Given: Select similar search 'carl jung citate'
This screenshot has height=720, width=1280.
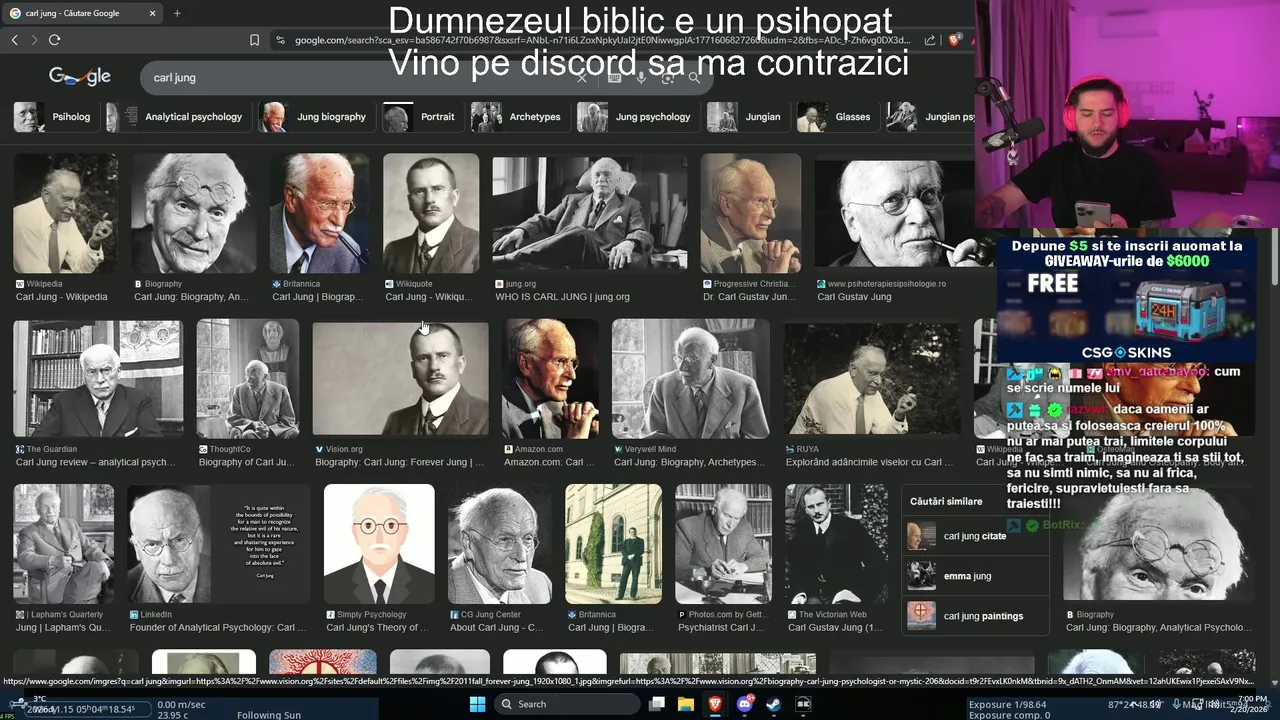Looking at the screenshot, I should pyautogui.click(x=975, y=536).
